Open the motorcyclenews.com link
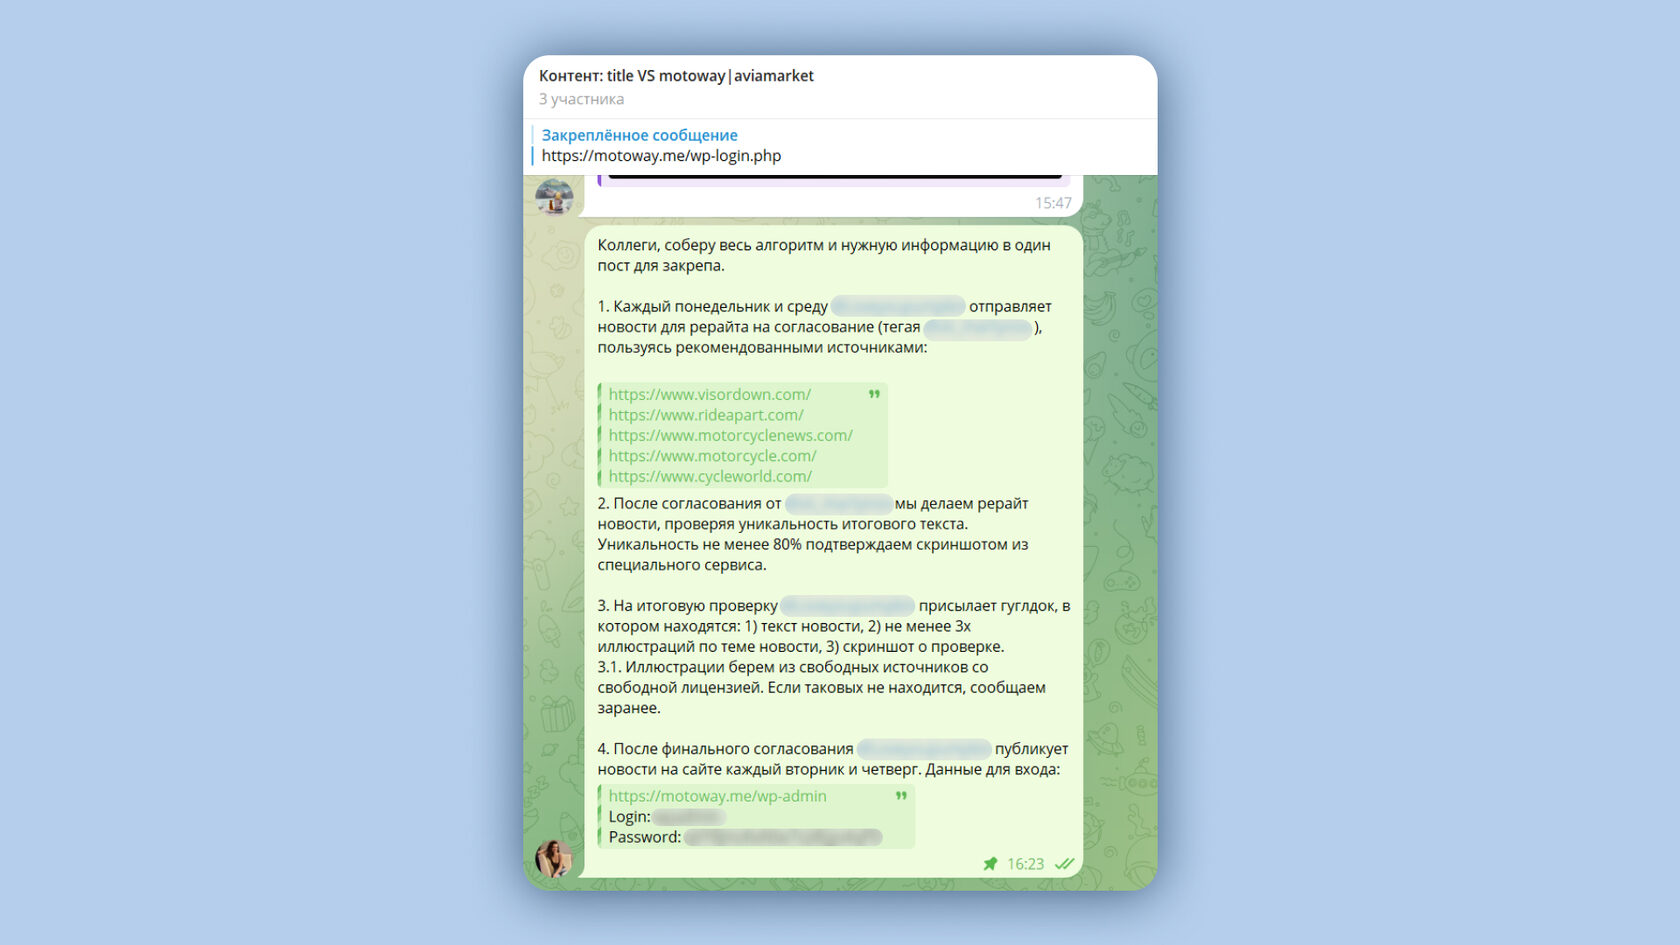The image size is (1680, 945). pyautogui.click(x=730, y=435)
